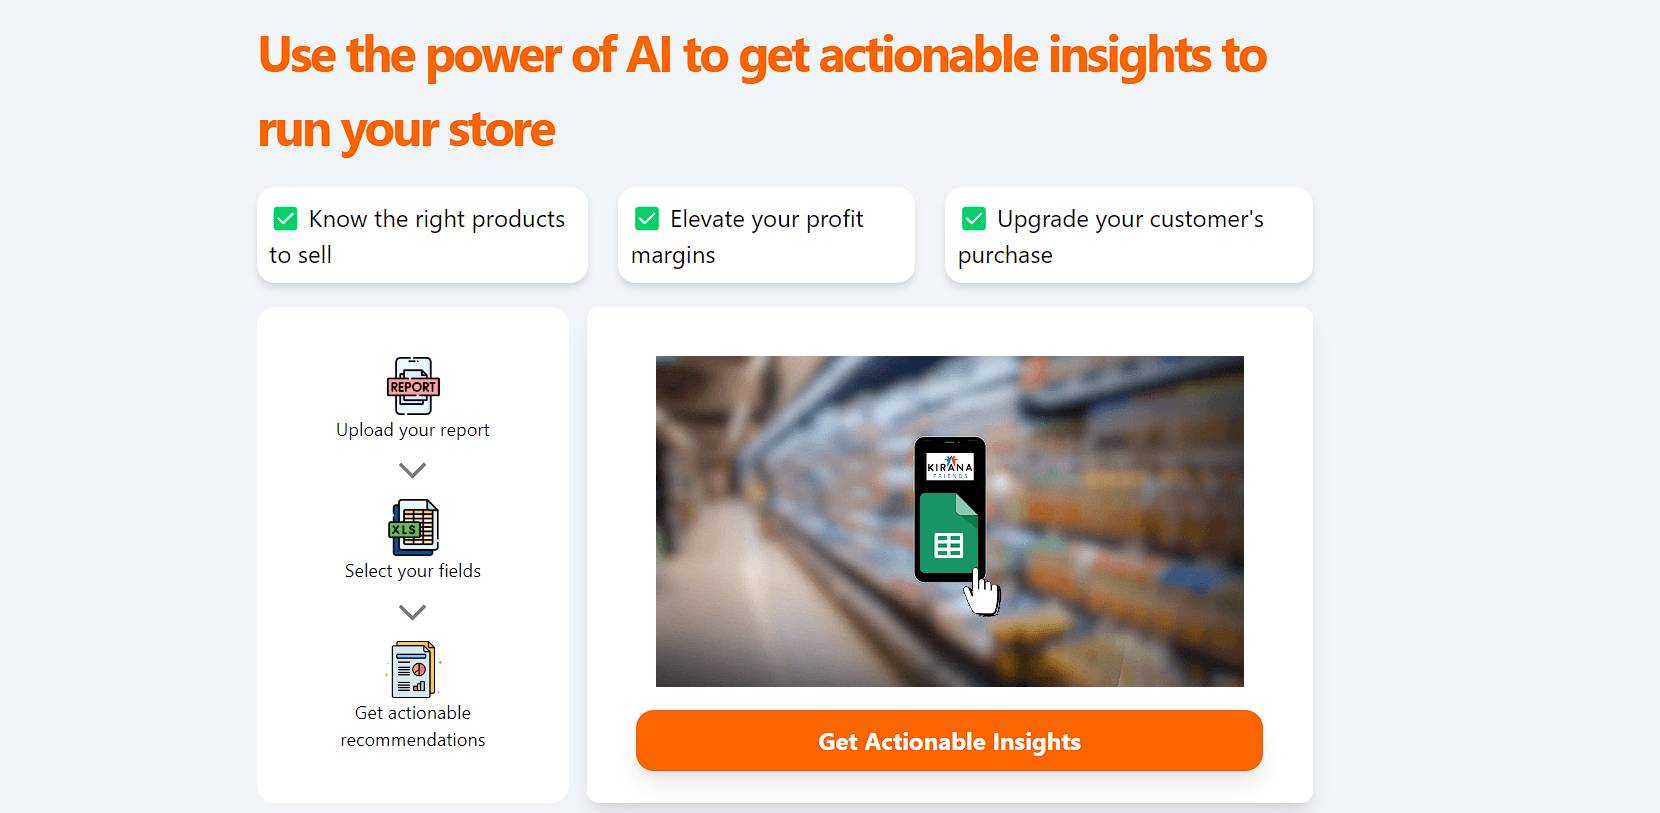Click the Kirana Friends logo on phone
The width and height of the screenshot is (1660, 813).
pyautogui.click(x=949, y=466)
